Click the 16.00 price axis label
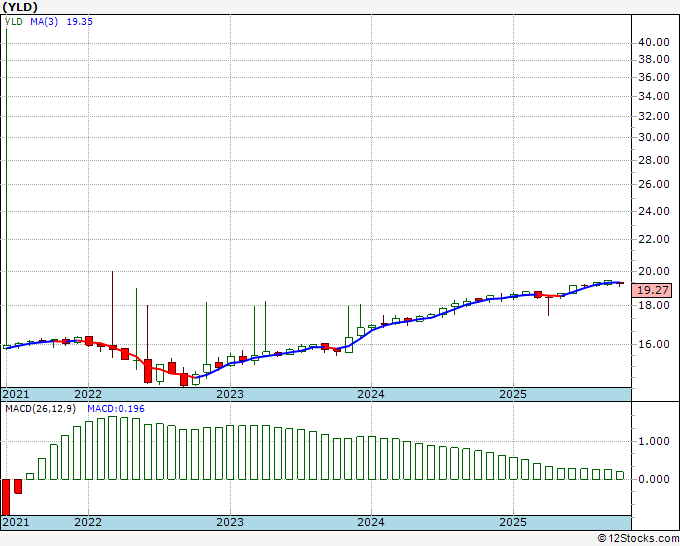Screen dimensions: 680x546 point(654,344)
